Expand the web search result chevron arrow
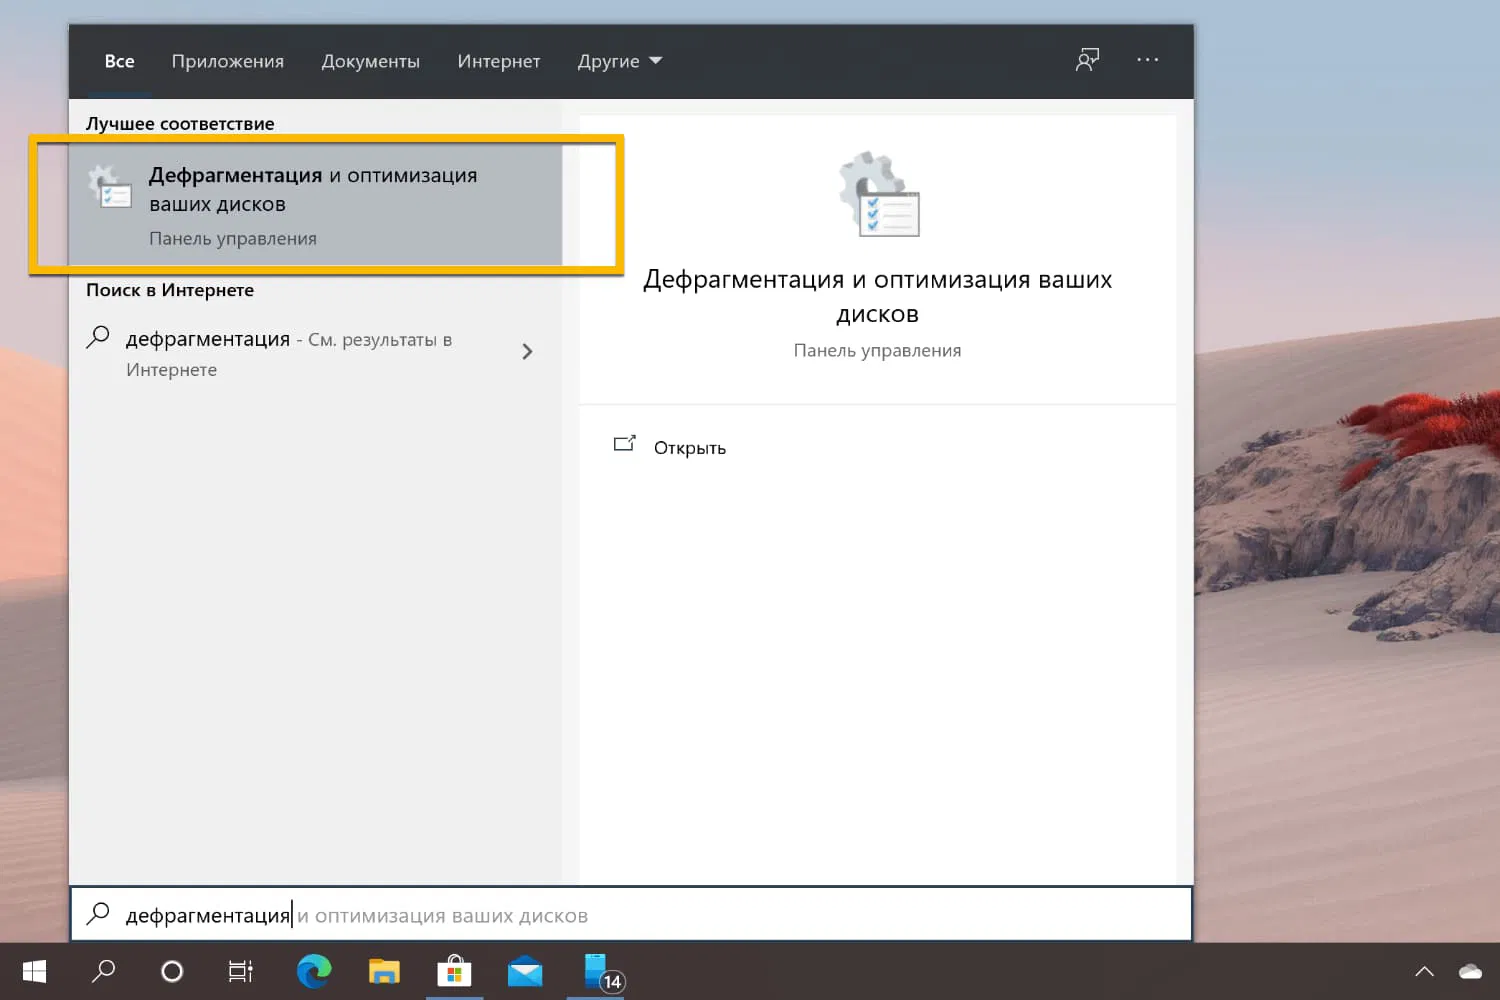The height and width of the screenshot is (1000, 1500). click(527, 352)
